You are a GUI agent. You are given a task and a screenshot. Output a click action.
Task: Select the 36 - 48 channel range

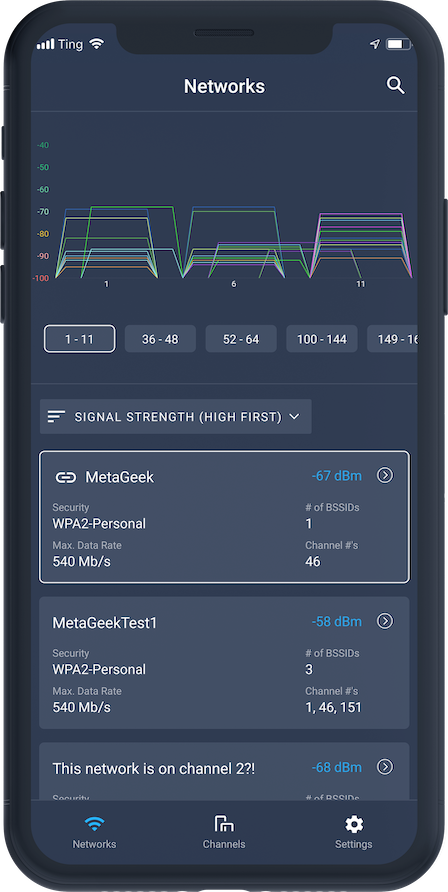tap(160, 339)
